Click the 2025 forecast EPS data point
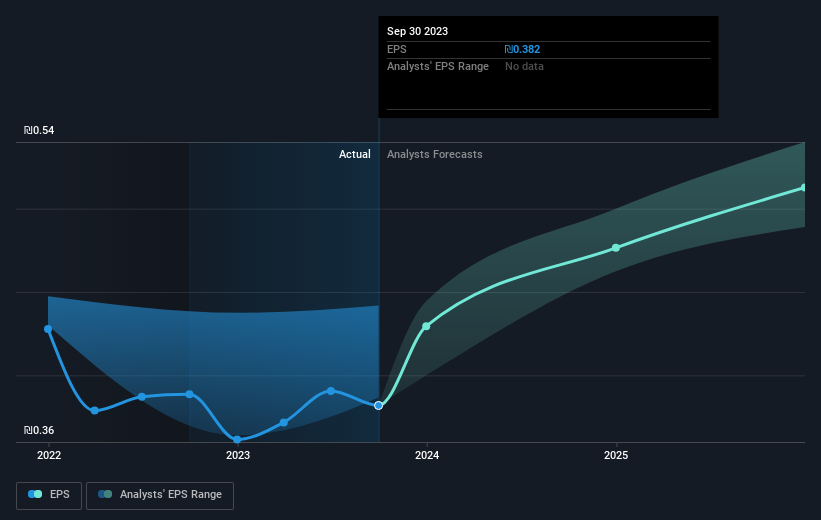 (x=616, y=248)
